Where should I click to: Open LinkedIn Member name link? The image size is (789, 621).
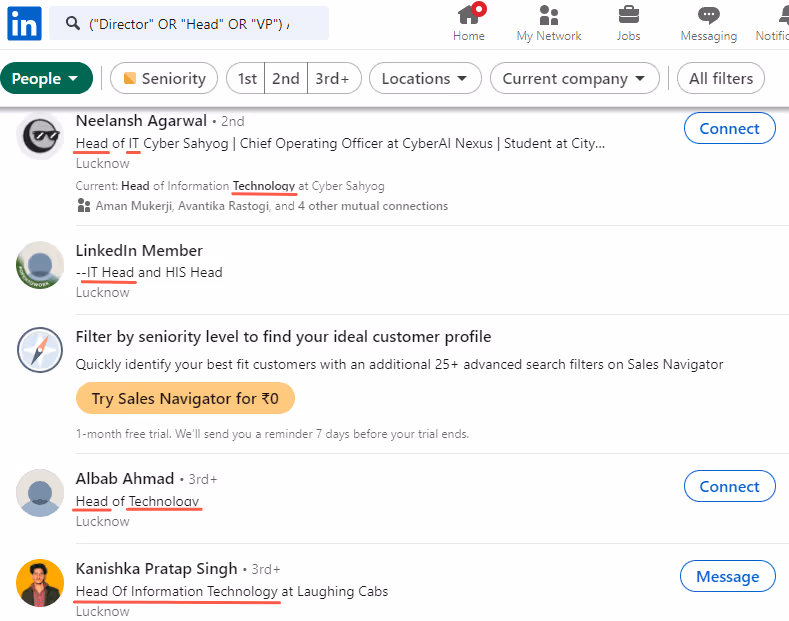(x=139, y=250)
